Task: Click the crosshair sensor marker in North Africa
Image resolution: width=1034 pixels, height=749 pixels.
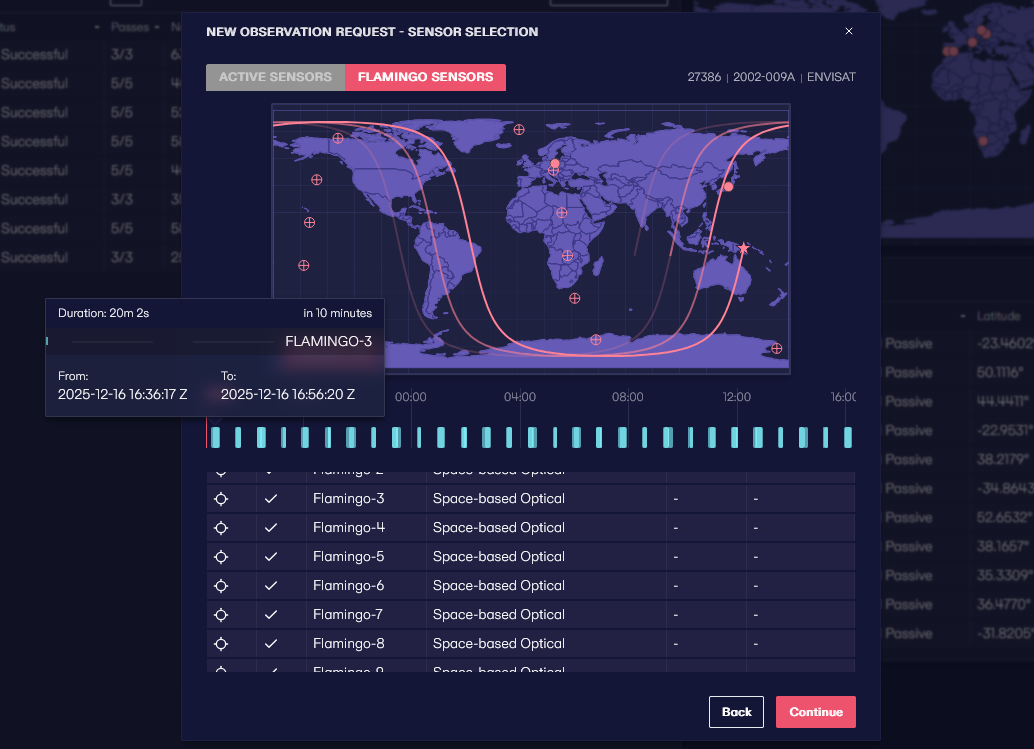Action: click(x=561, y=213)
